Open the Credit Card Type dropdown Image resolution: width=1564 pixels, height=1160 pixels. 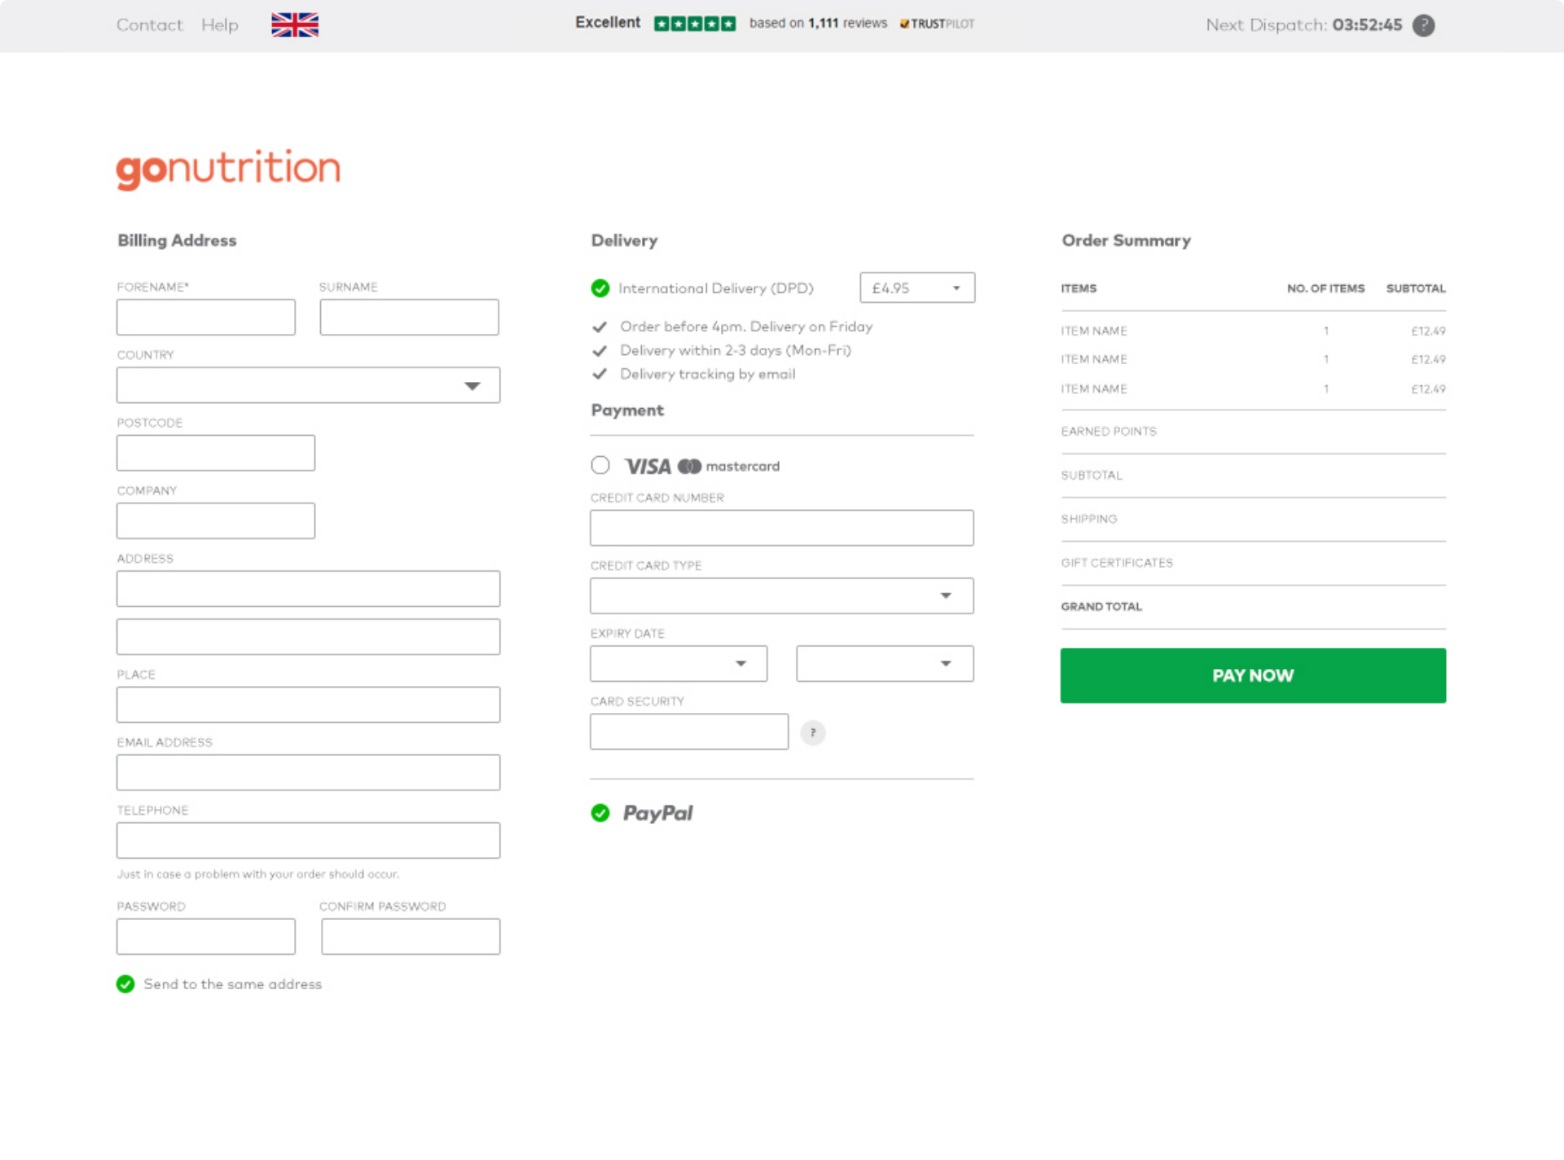coord(782,596)
